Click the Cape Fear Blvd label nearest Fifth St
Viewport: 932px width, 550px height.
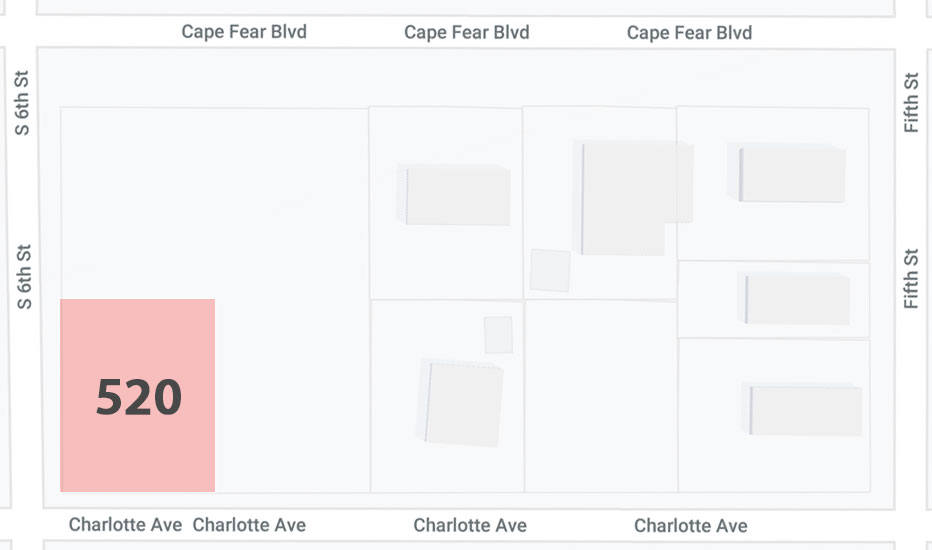pyautogui.click(x=689, y=33)
